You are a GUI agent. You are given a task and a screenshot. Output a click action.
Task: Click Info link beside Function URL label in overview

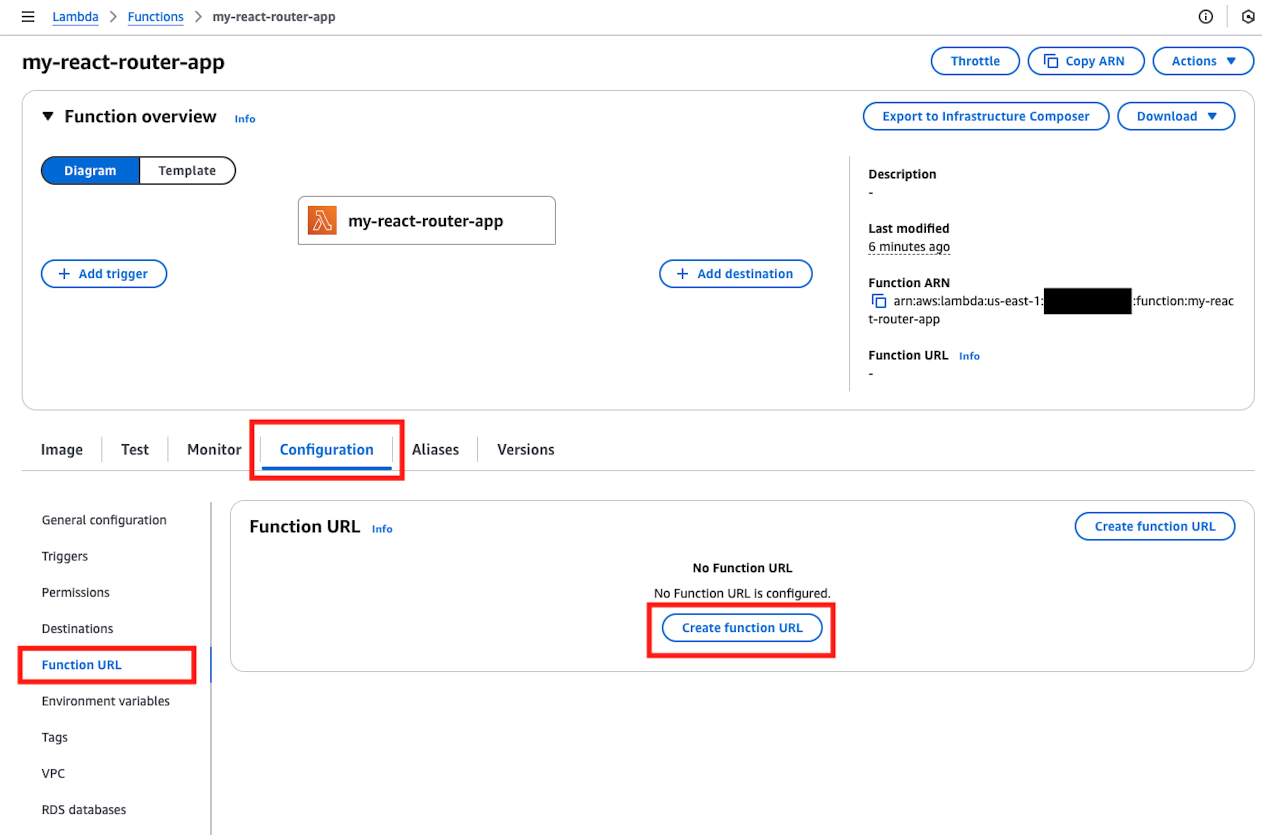tap(970, 356)
